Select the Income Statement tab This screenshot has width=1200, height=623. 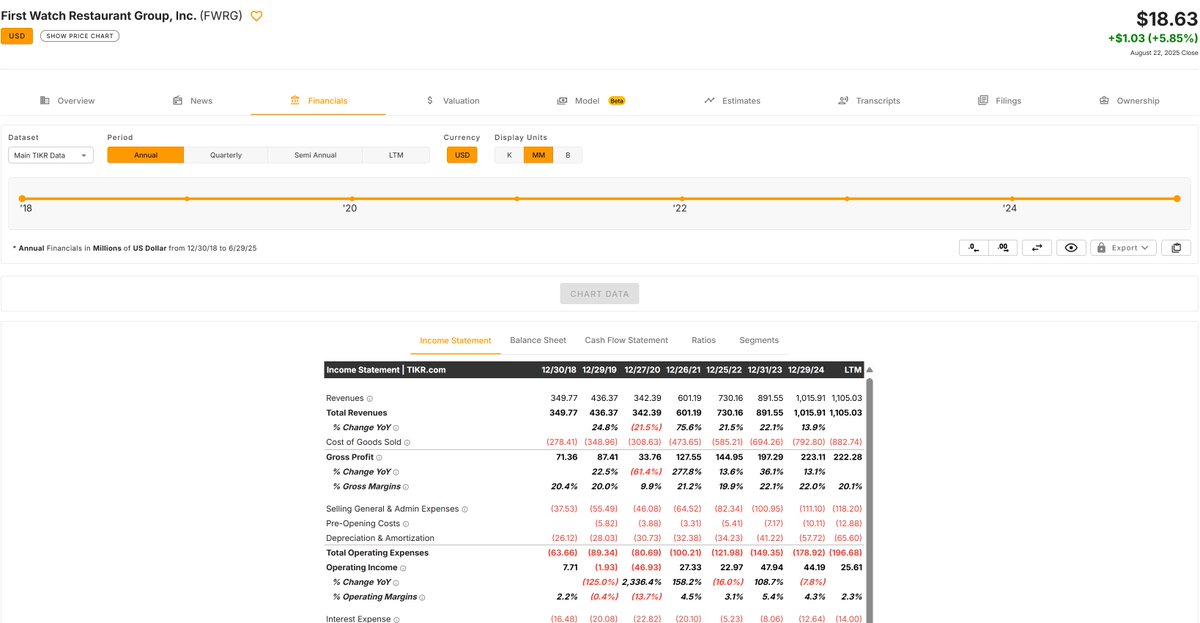[x=455, y=340]
